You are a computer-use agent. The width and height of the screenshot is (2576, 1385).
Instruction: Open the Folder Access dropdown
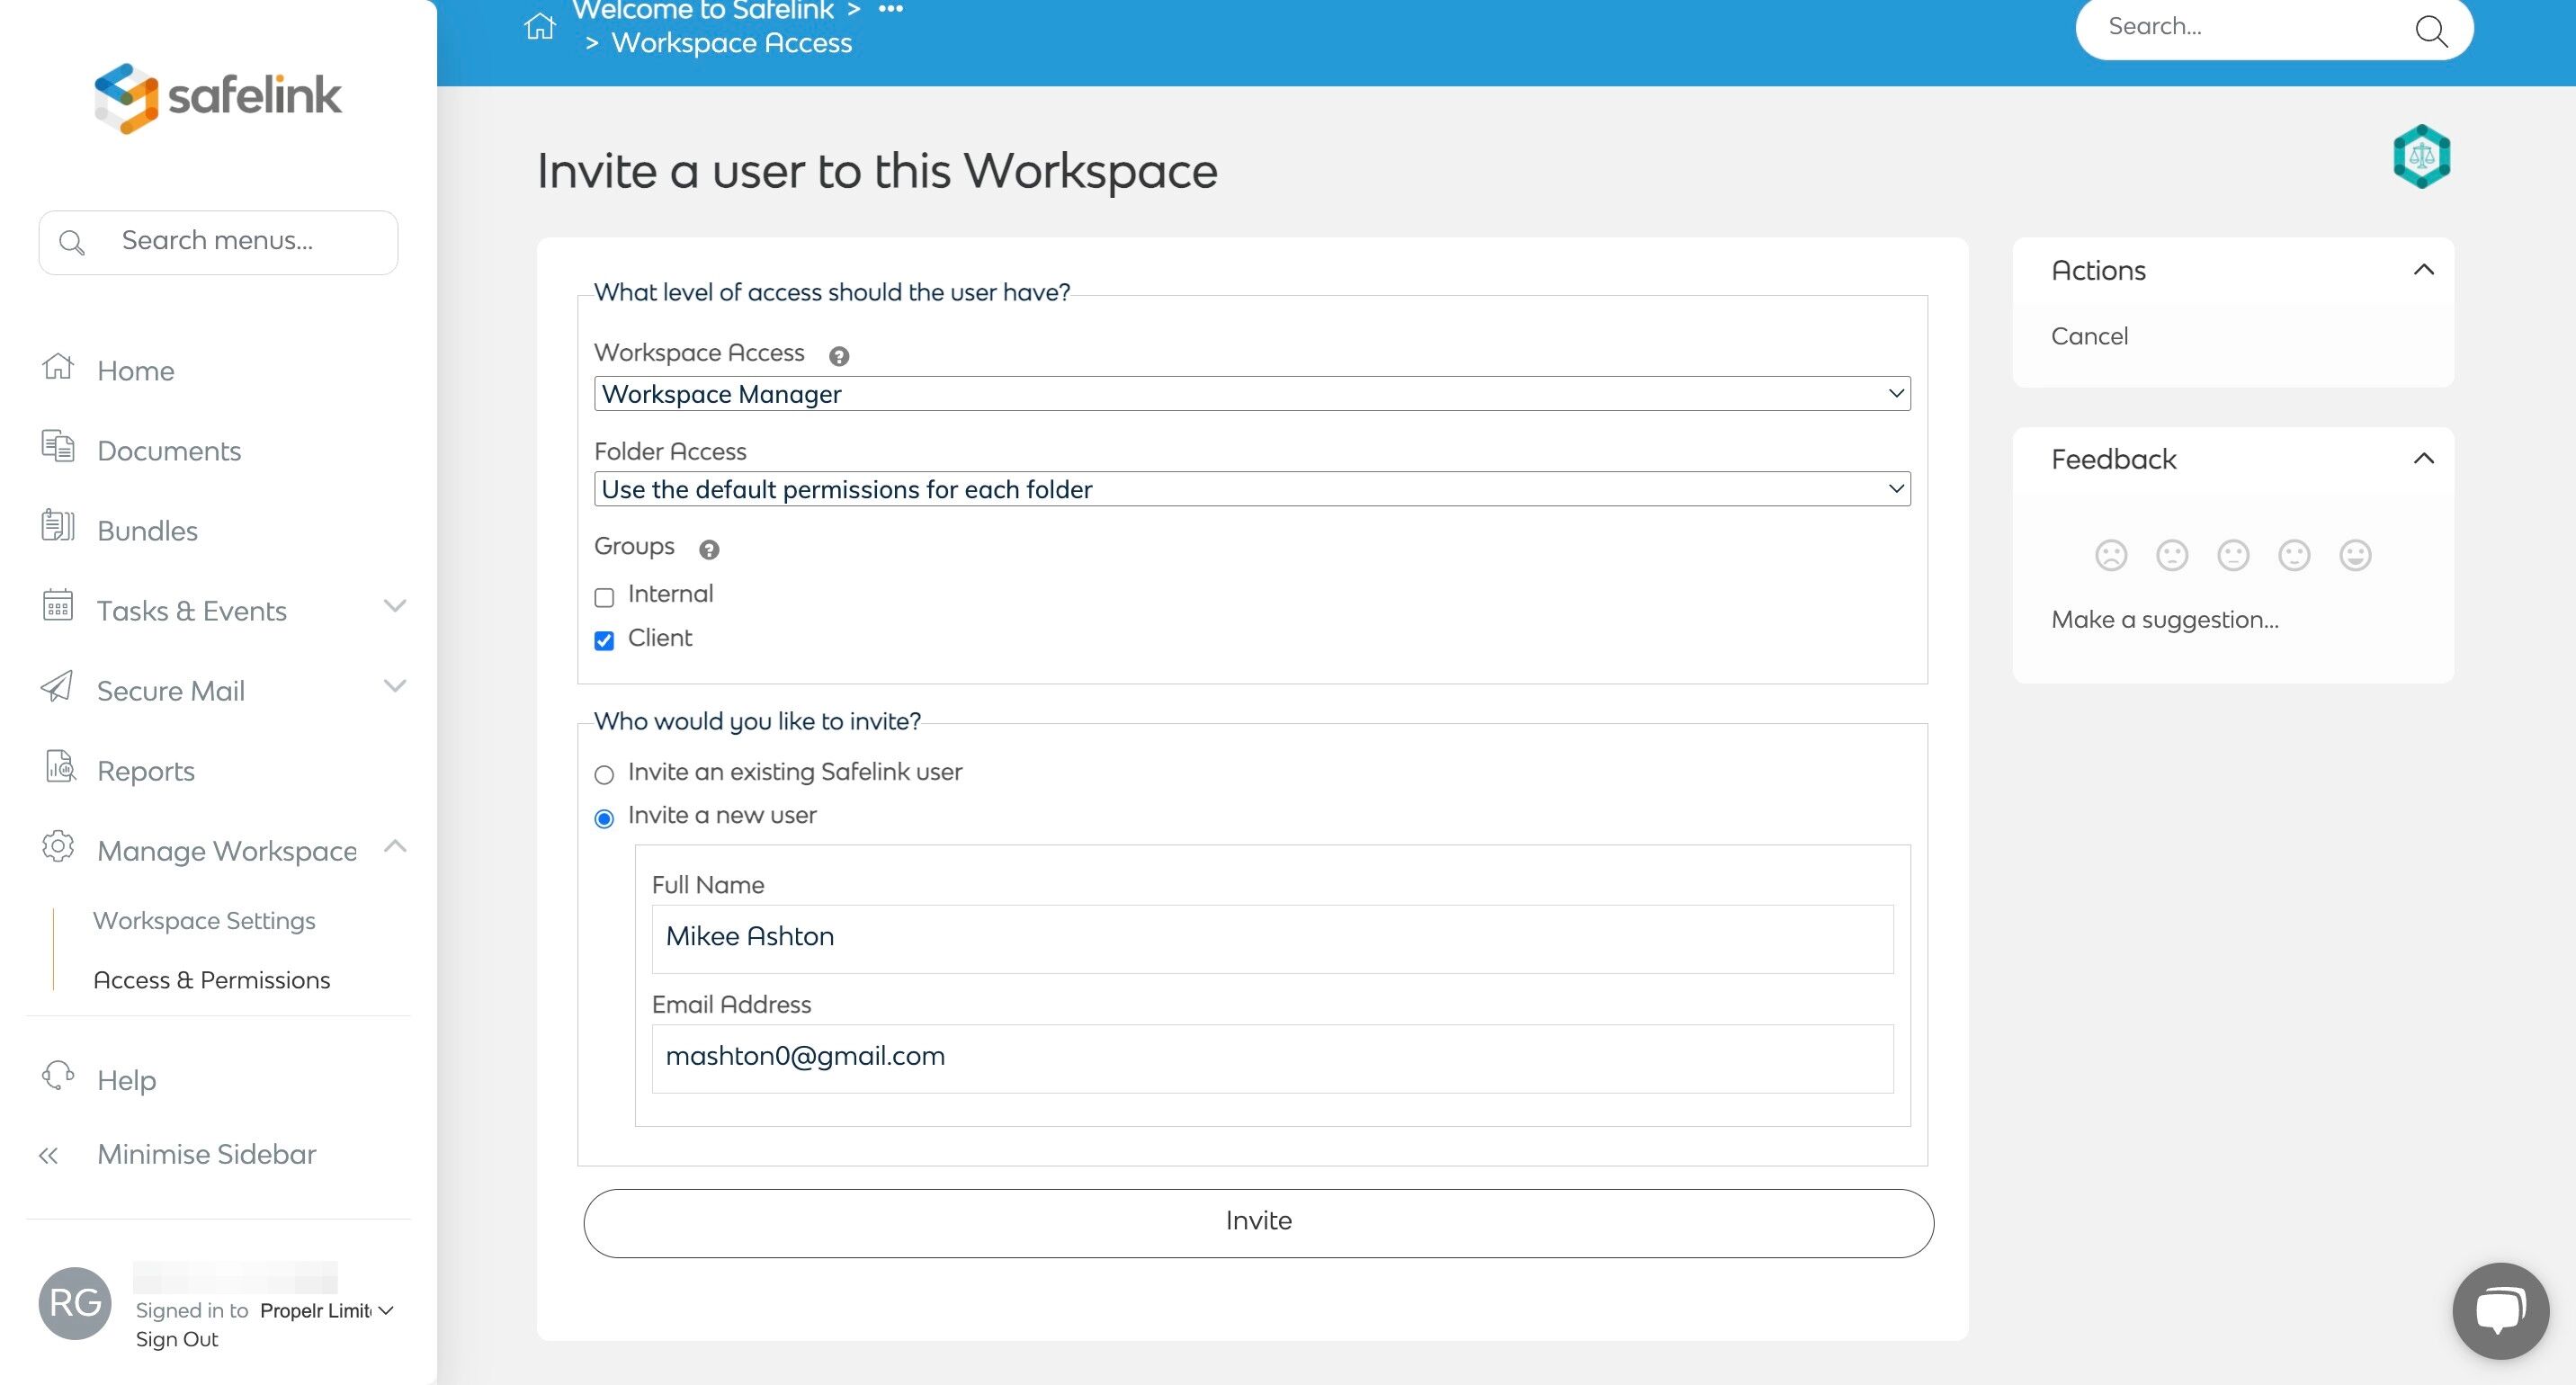pos(1252,489)
